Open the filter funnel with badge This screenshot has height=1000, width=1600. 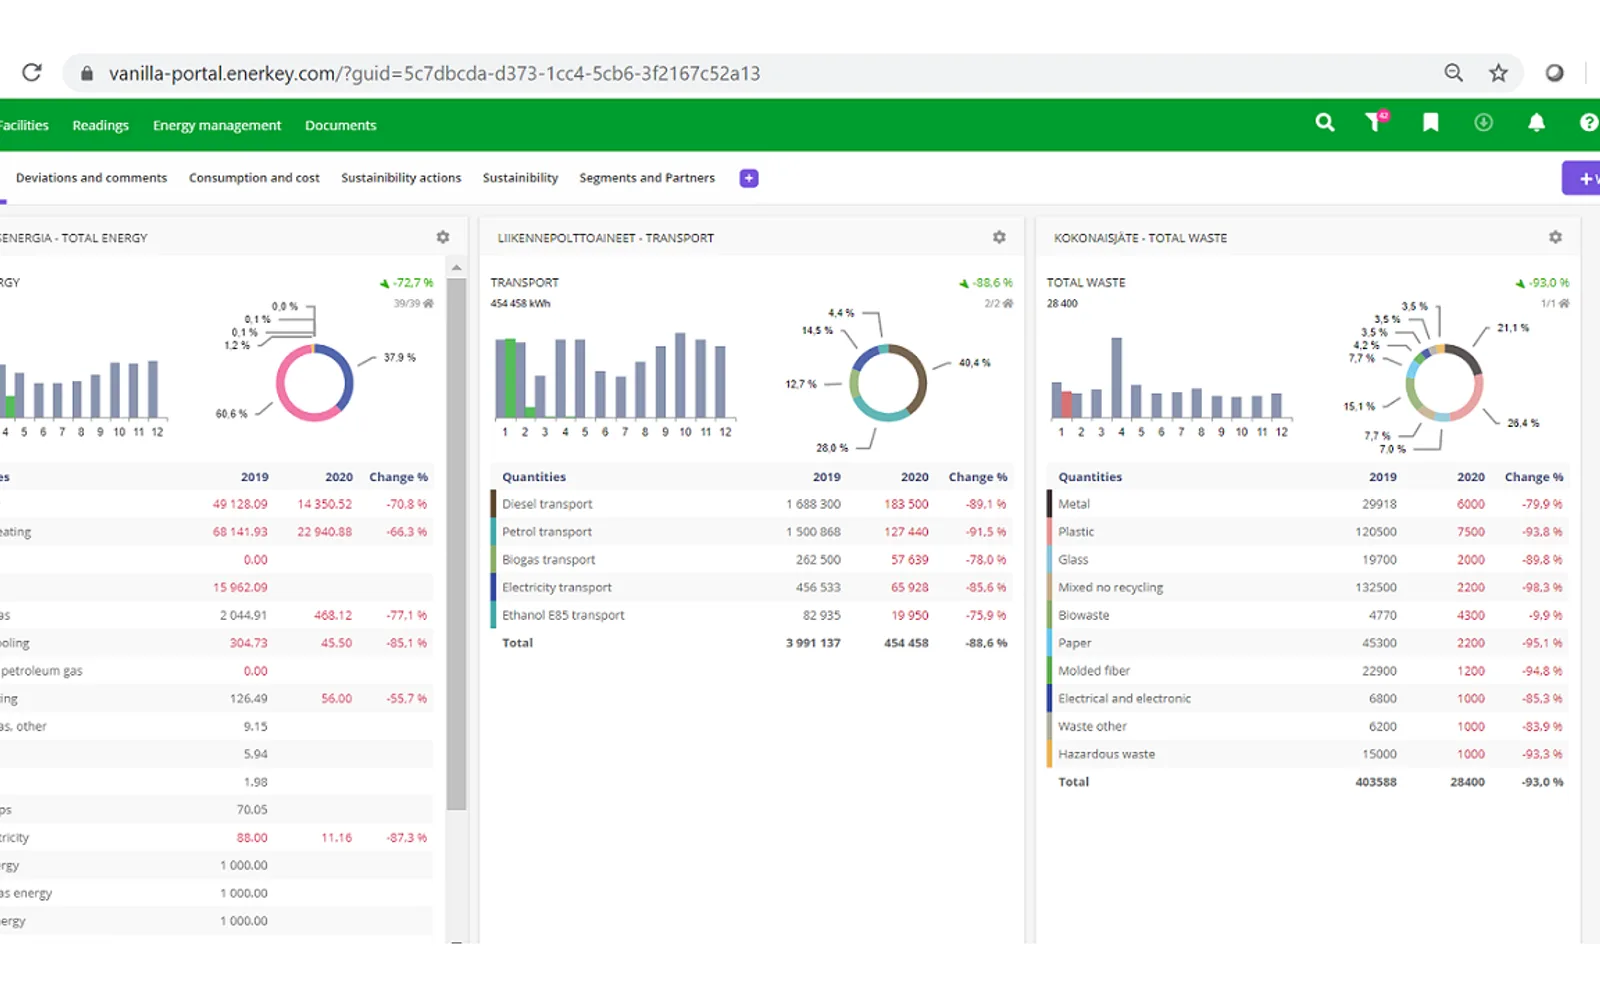point(1376,121)
